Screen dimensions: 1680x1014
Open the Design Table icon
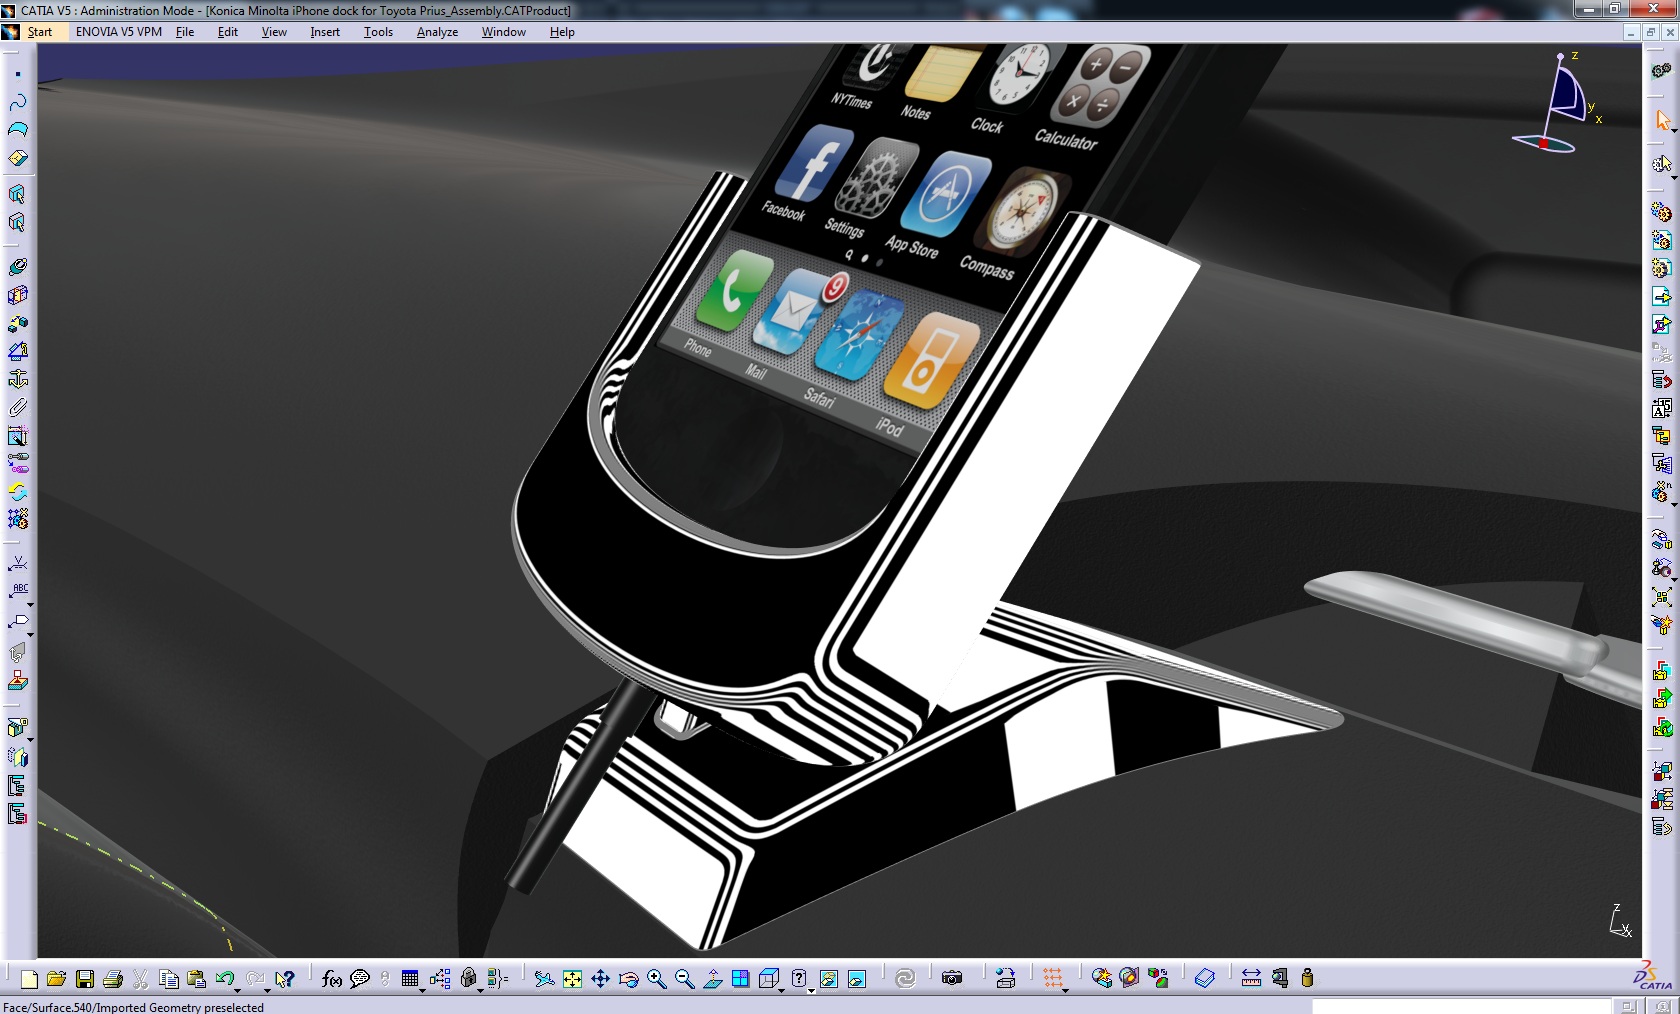(409, 978)
